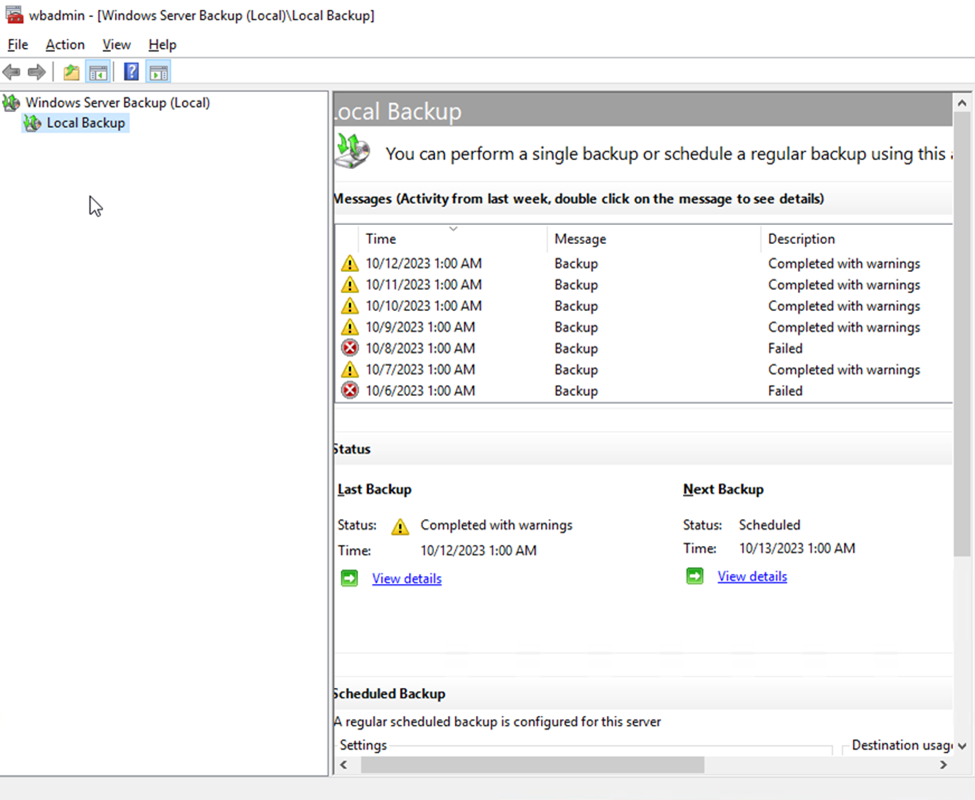Click the horizontal scrollbar thumb
Viewport: 975px width, 800px height.
pyautogui.click(x=532, y=765)
